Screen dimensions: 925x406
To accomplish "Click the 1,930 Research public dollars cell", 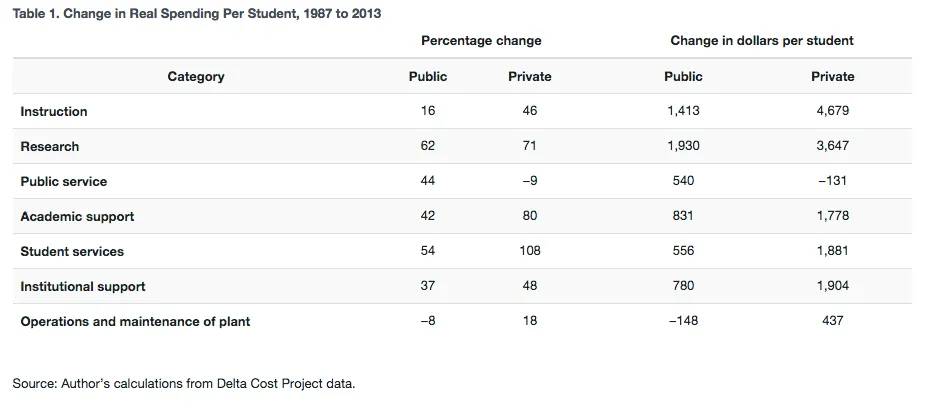I will coord(683,145).
